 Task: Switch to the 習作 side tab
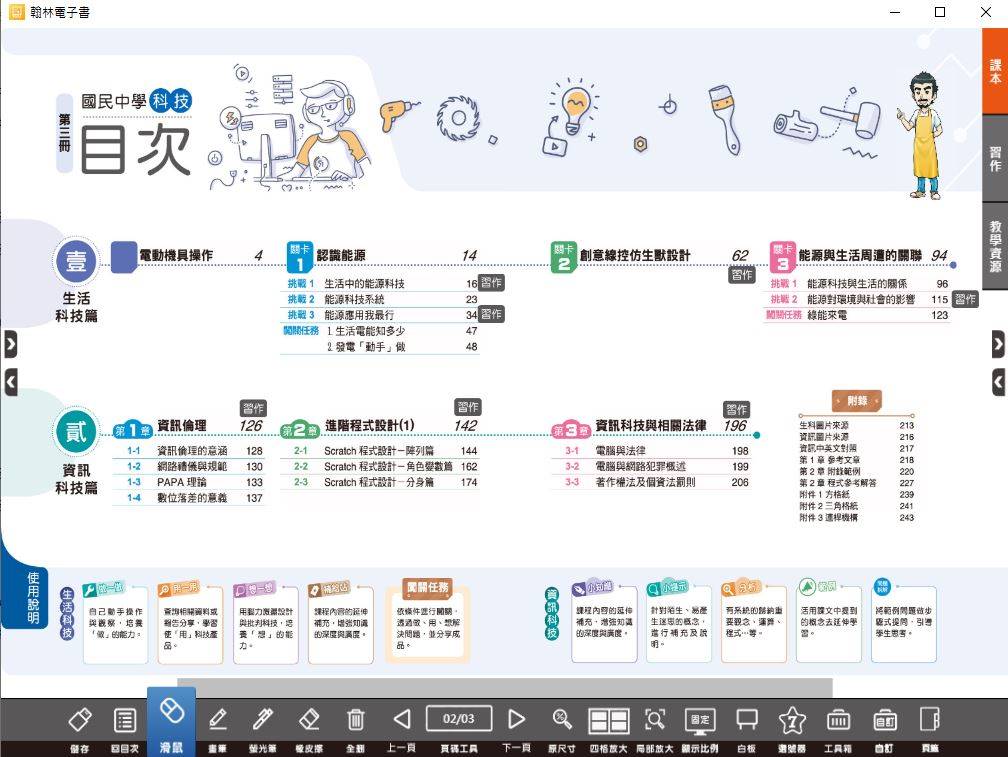coord(995,159)
